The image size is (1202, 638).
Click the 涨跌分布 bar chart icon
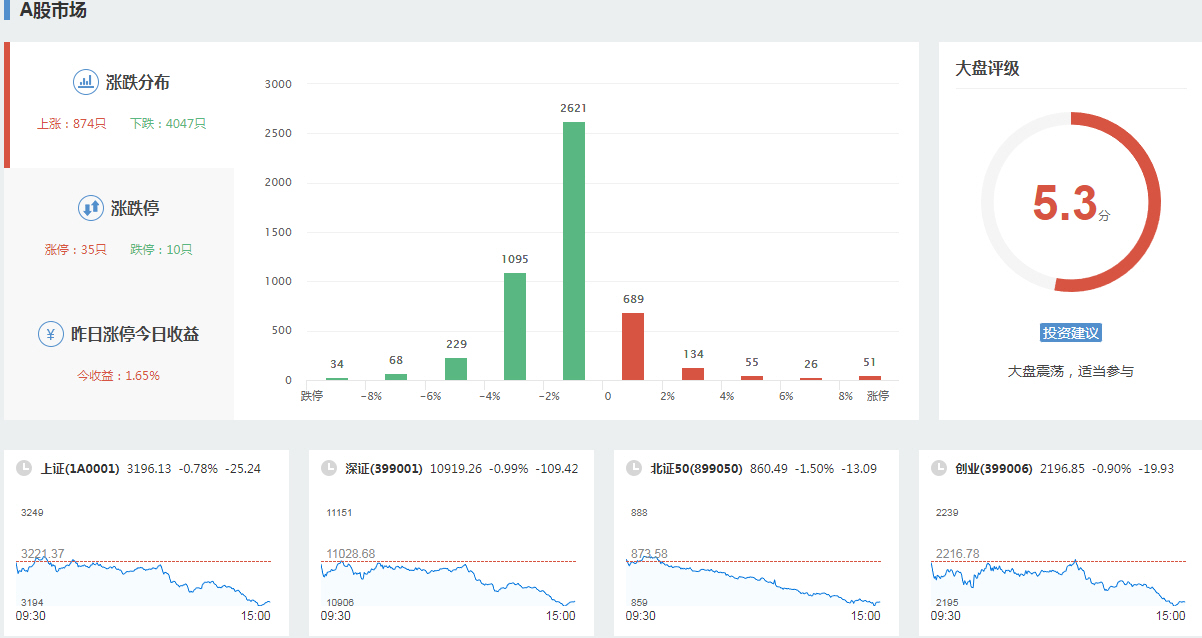pos(85,82)
